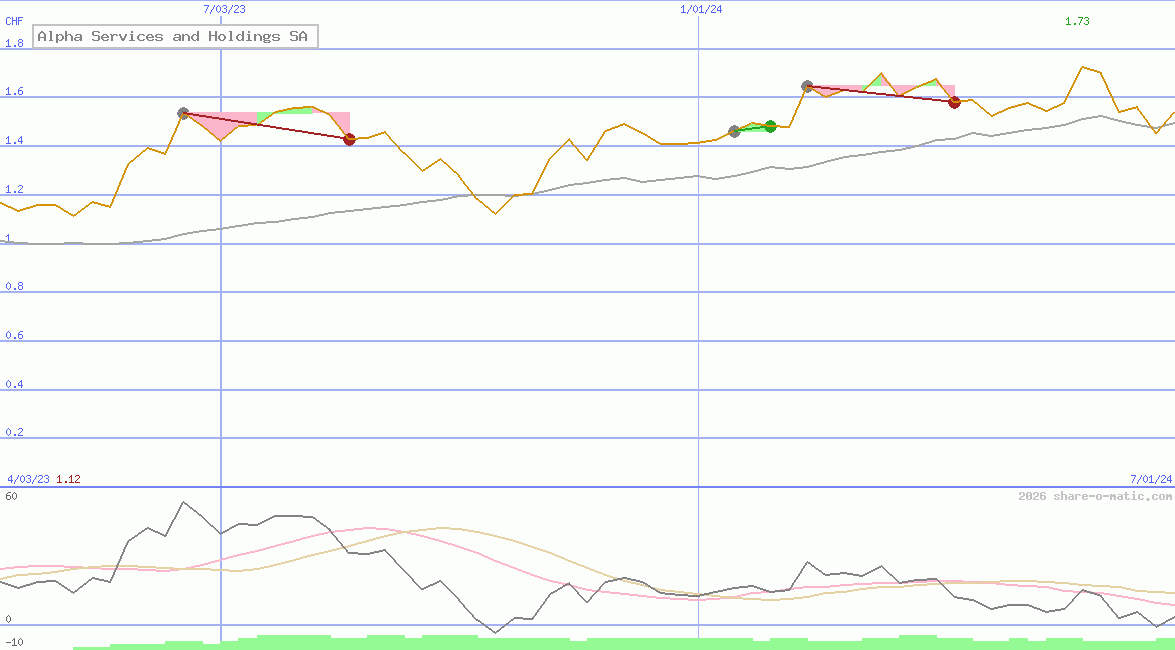
Task: Select the 4/03/23 start date label
Action: [x=28, y=479]
